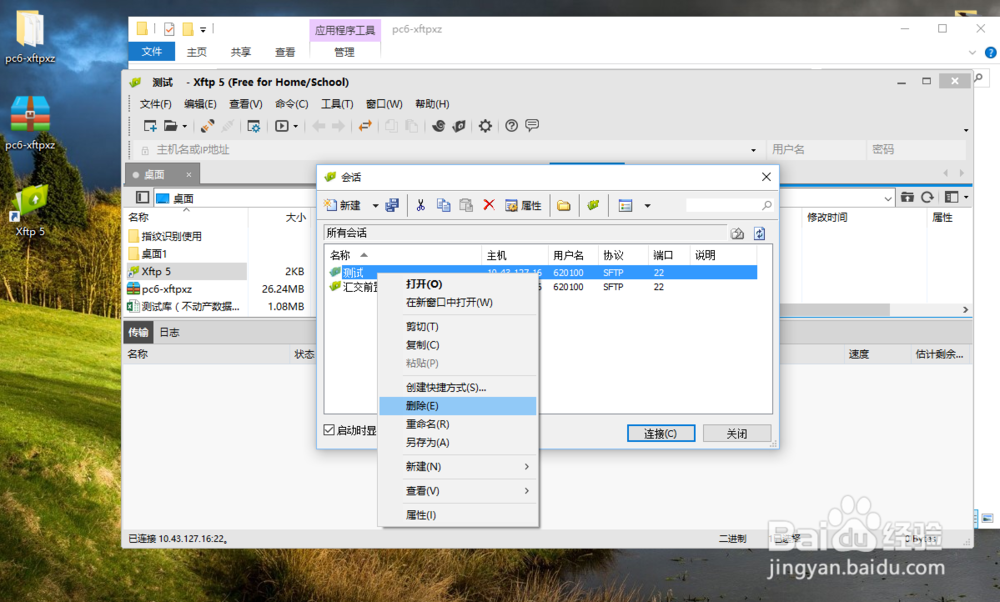Image resolution: width=1000 pixels, height=602 pixels.
Task: Switch to the 日志 tab
Action: coord(169,332)
